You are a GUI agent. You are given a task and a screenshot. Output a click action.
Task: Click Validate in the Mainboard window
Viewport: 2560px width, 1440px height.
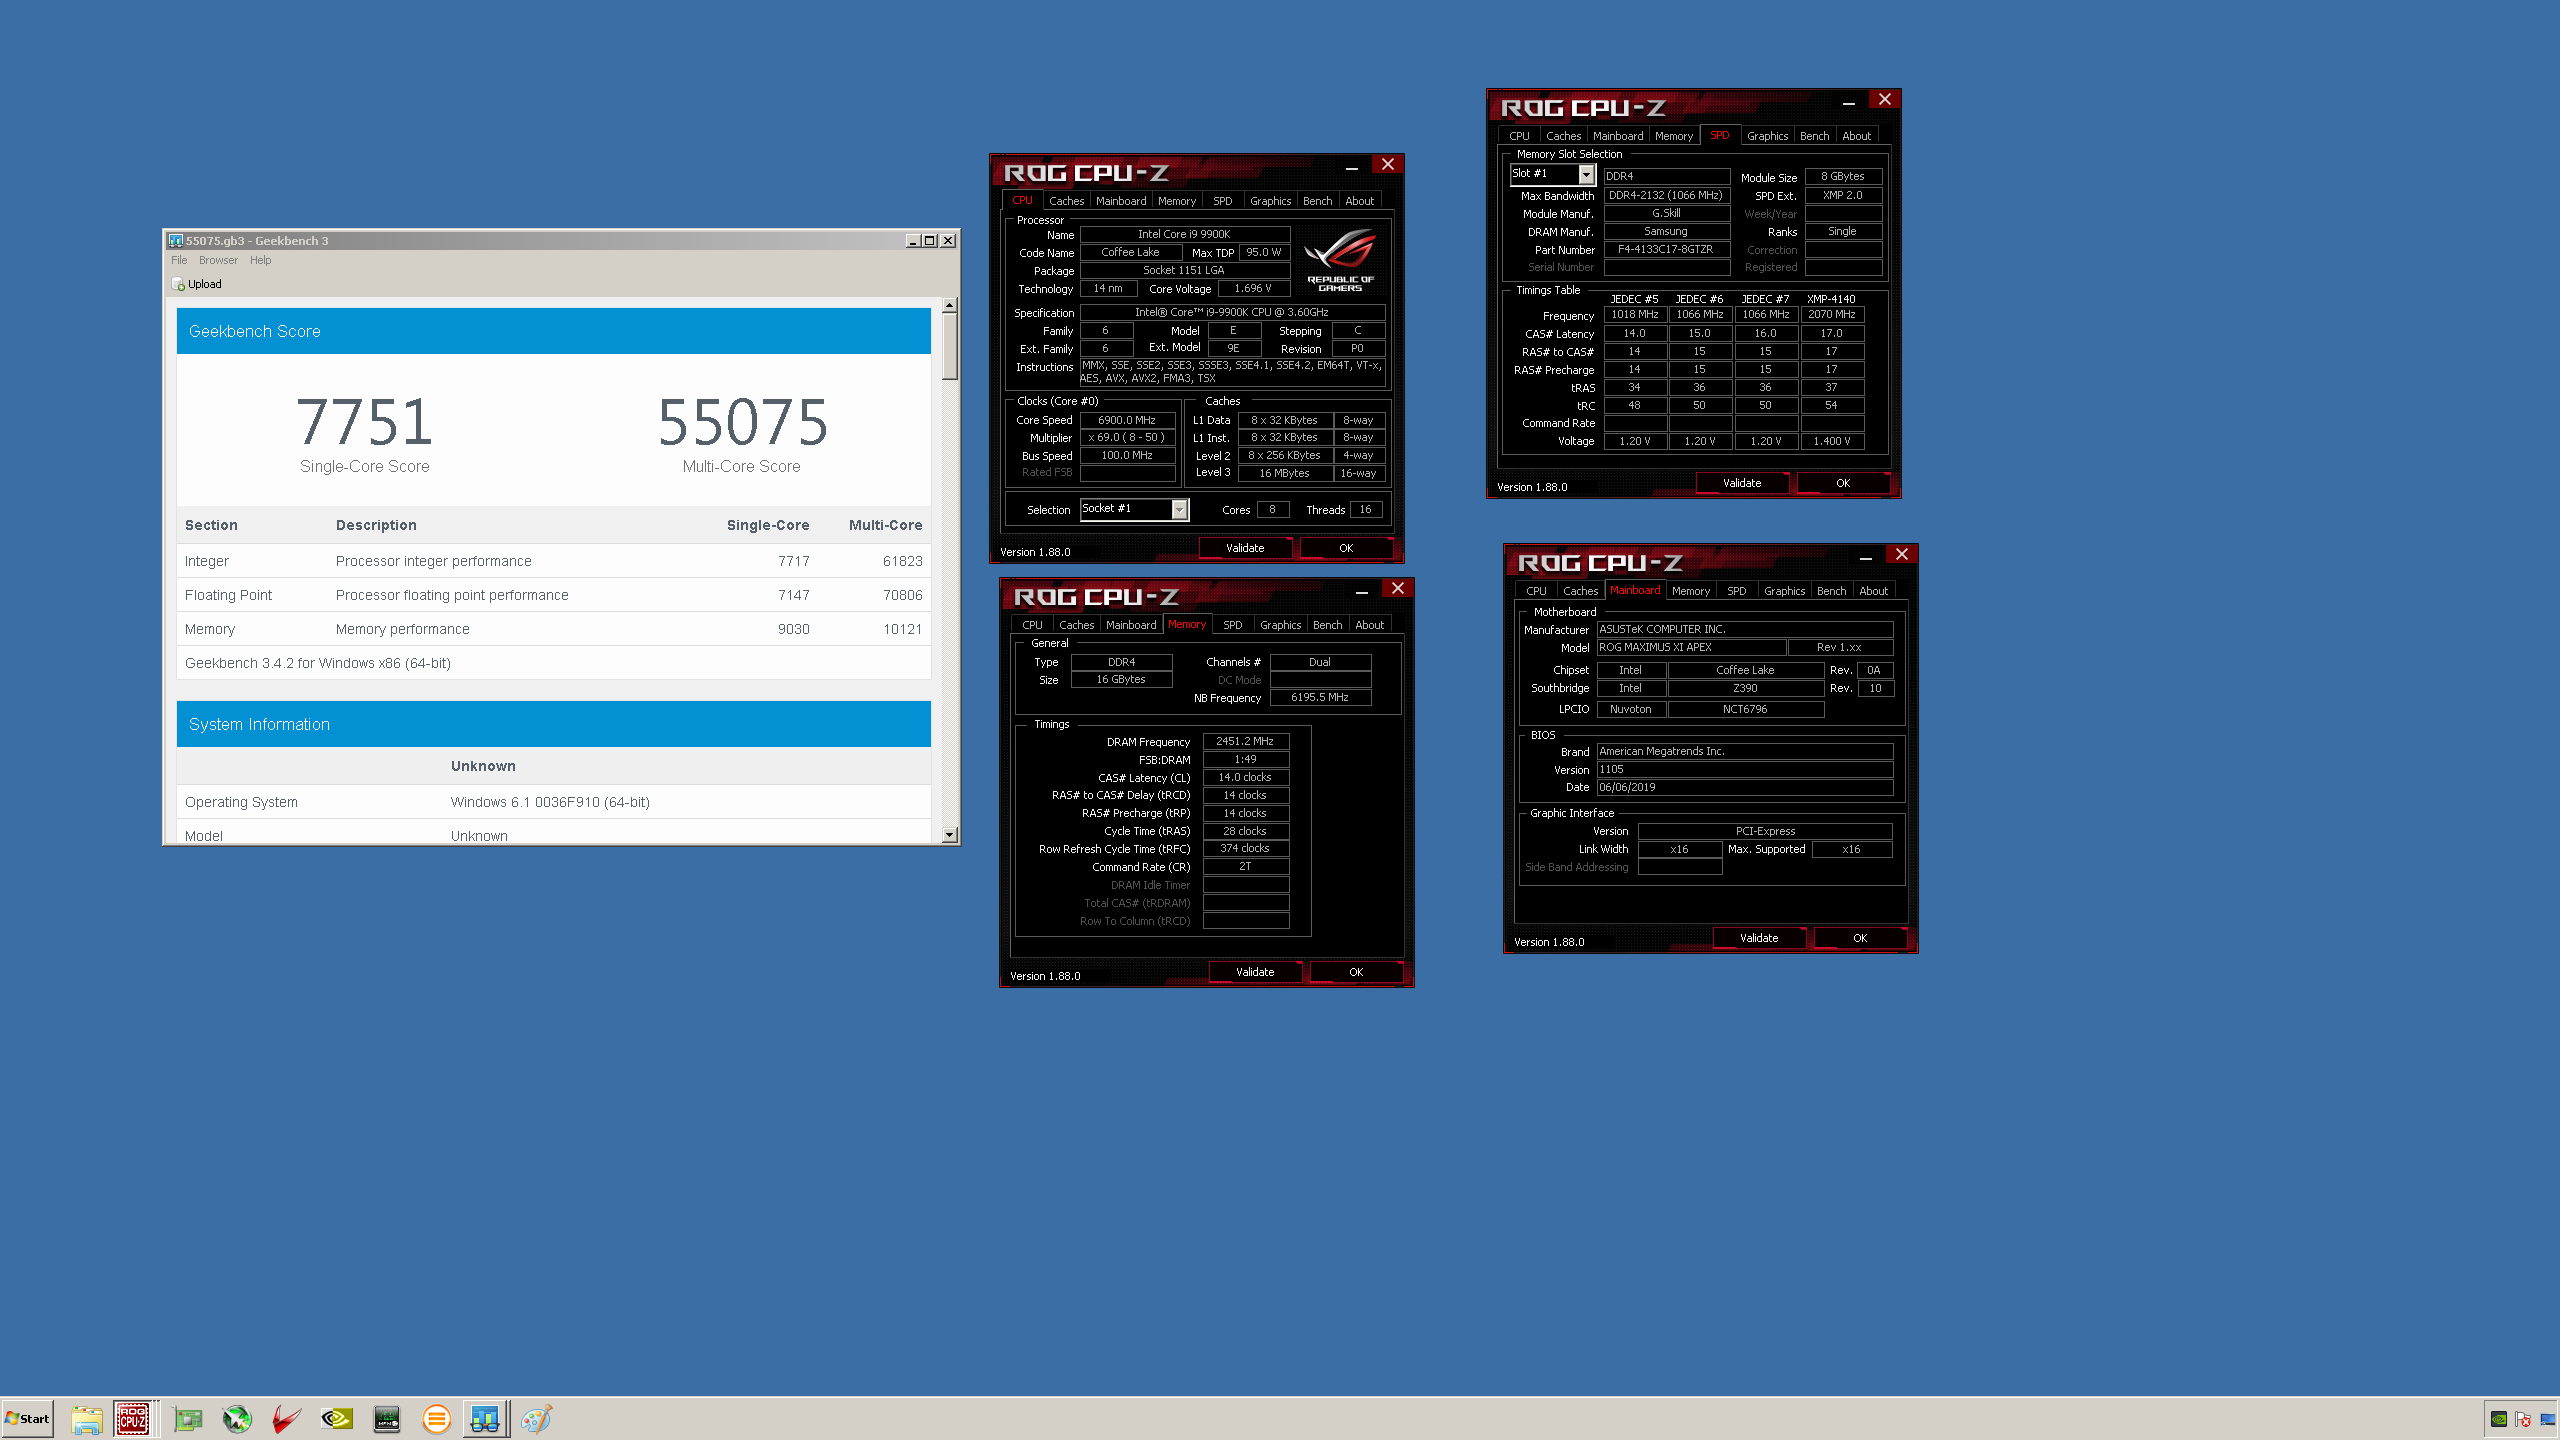(x=1759, y=938)
